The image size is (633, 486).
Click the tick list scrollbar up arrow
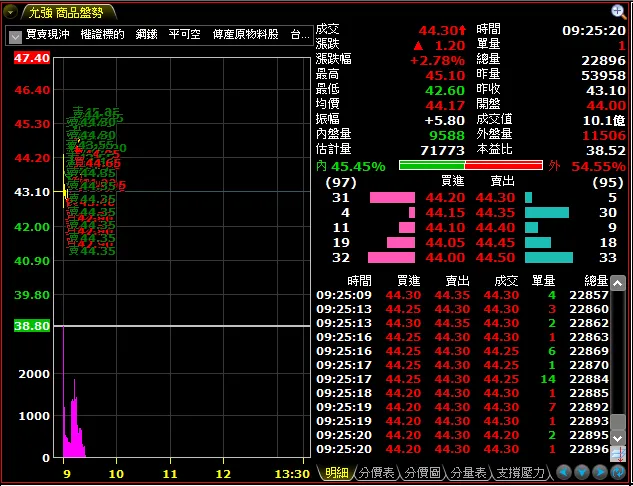click(618, 283)
